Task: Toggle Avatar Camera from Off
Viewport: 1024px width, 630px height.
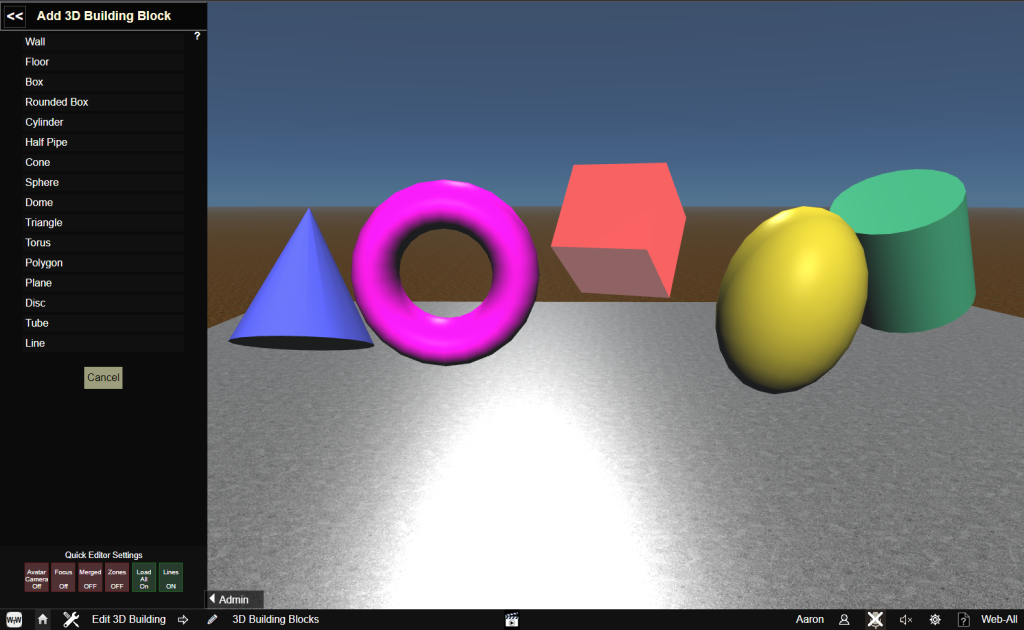Action: point(37,577)
